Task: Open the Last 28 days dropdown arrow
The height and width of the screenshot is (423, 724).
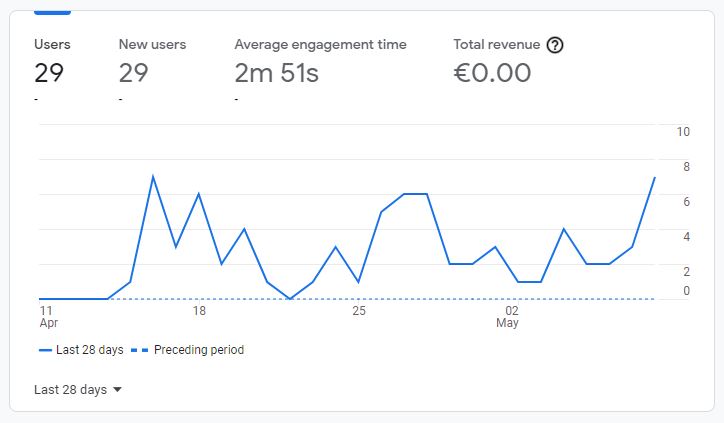Action: (117, 390)
